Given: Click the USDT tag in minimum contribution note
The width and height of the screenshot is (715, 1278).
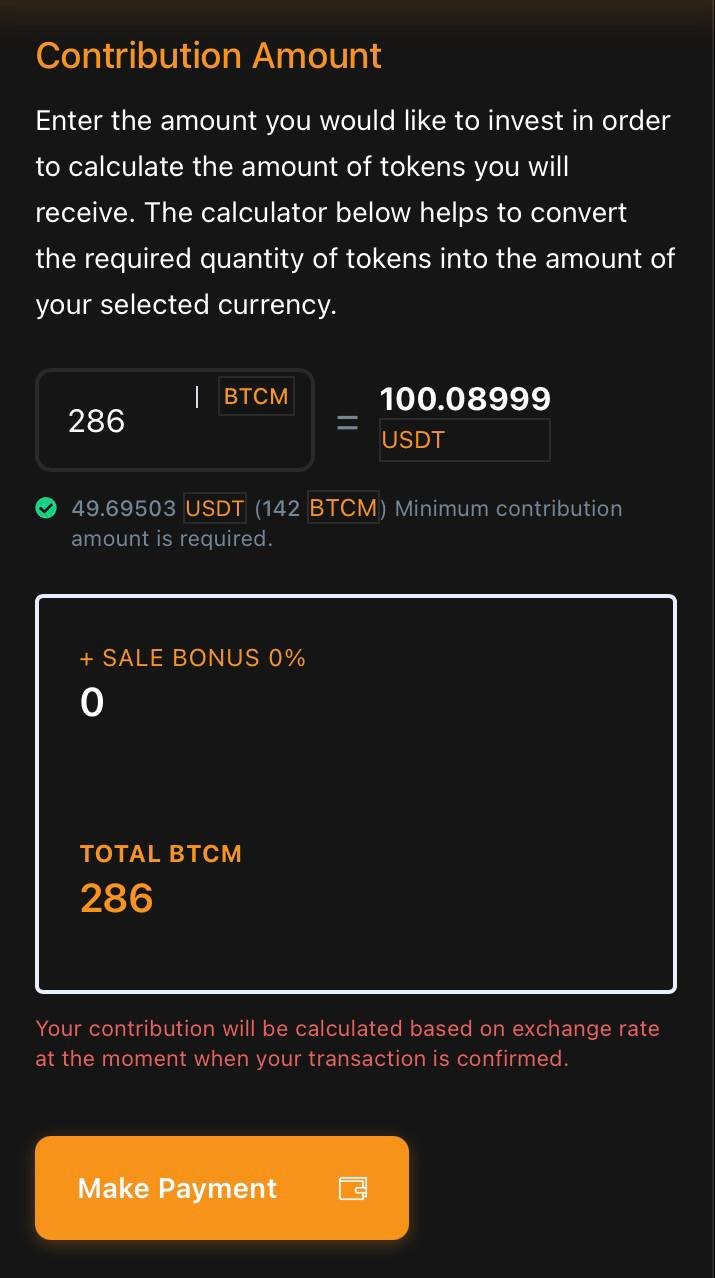Looking at the screenshot, I should (x=213, y=508).
